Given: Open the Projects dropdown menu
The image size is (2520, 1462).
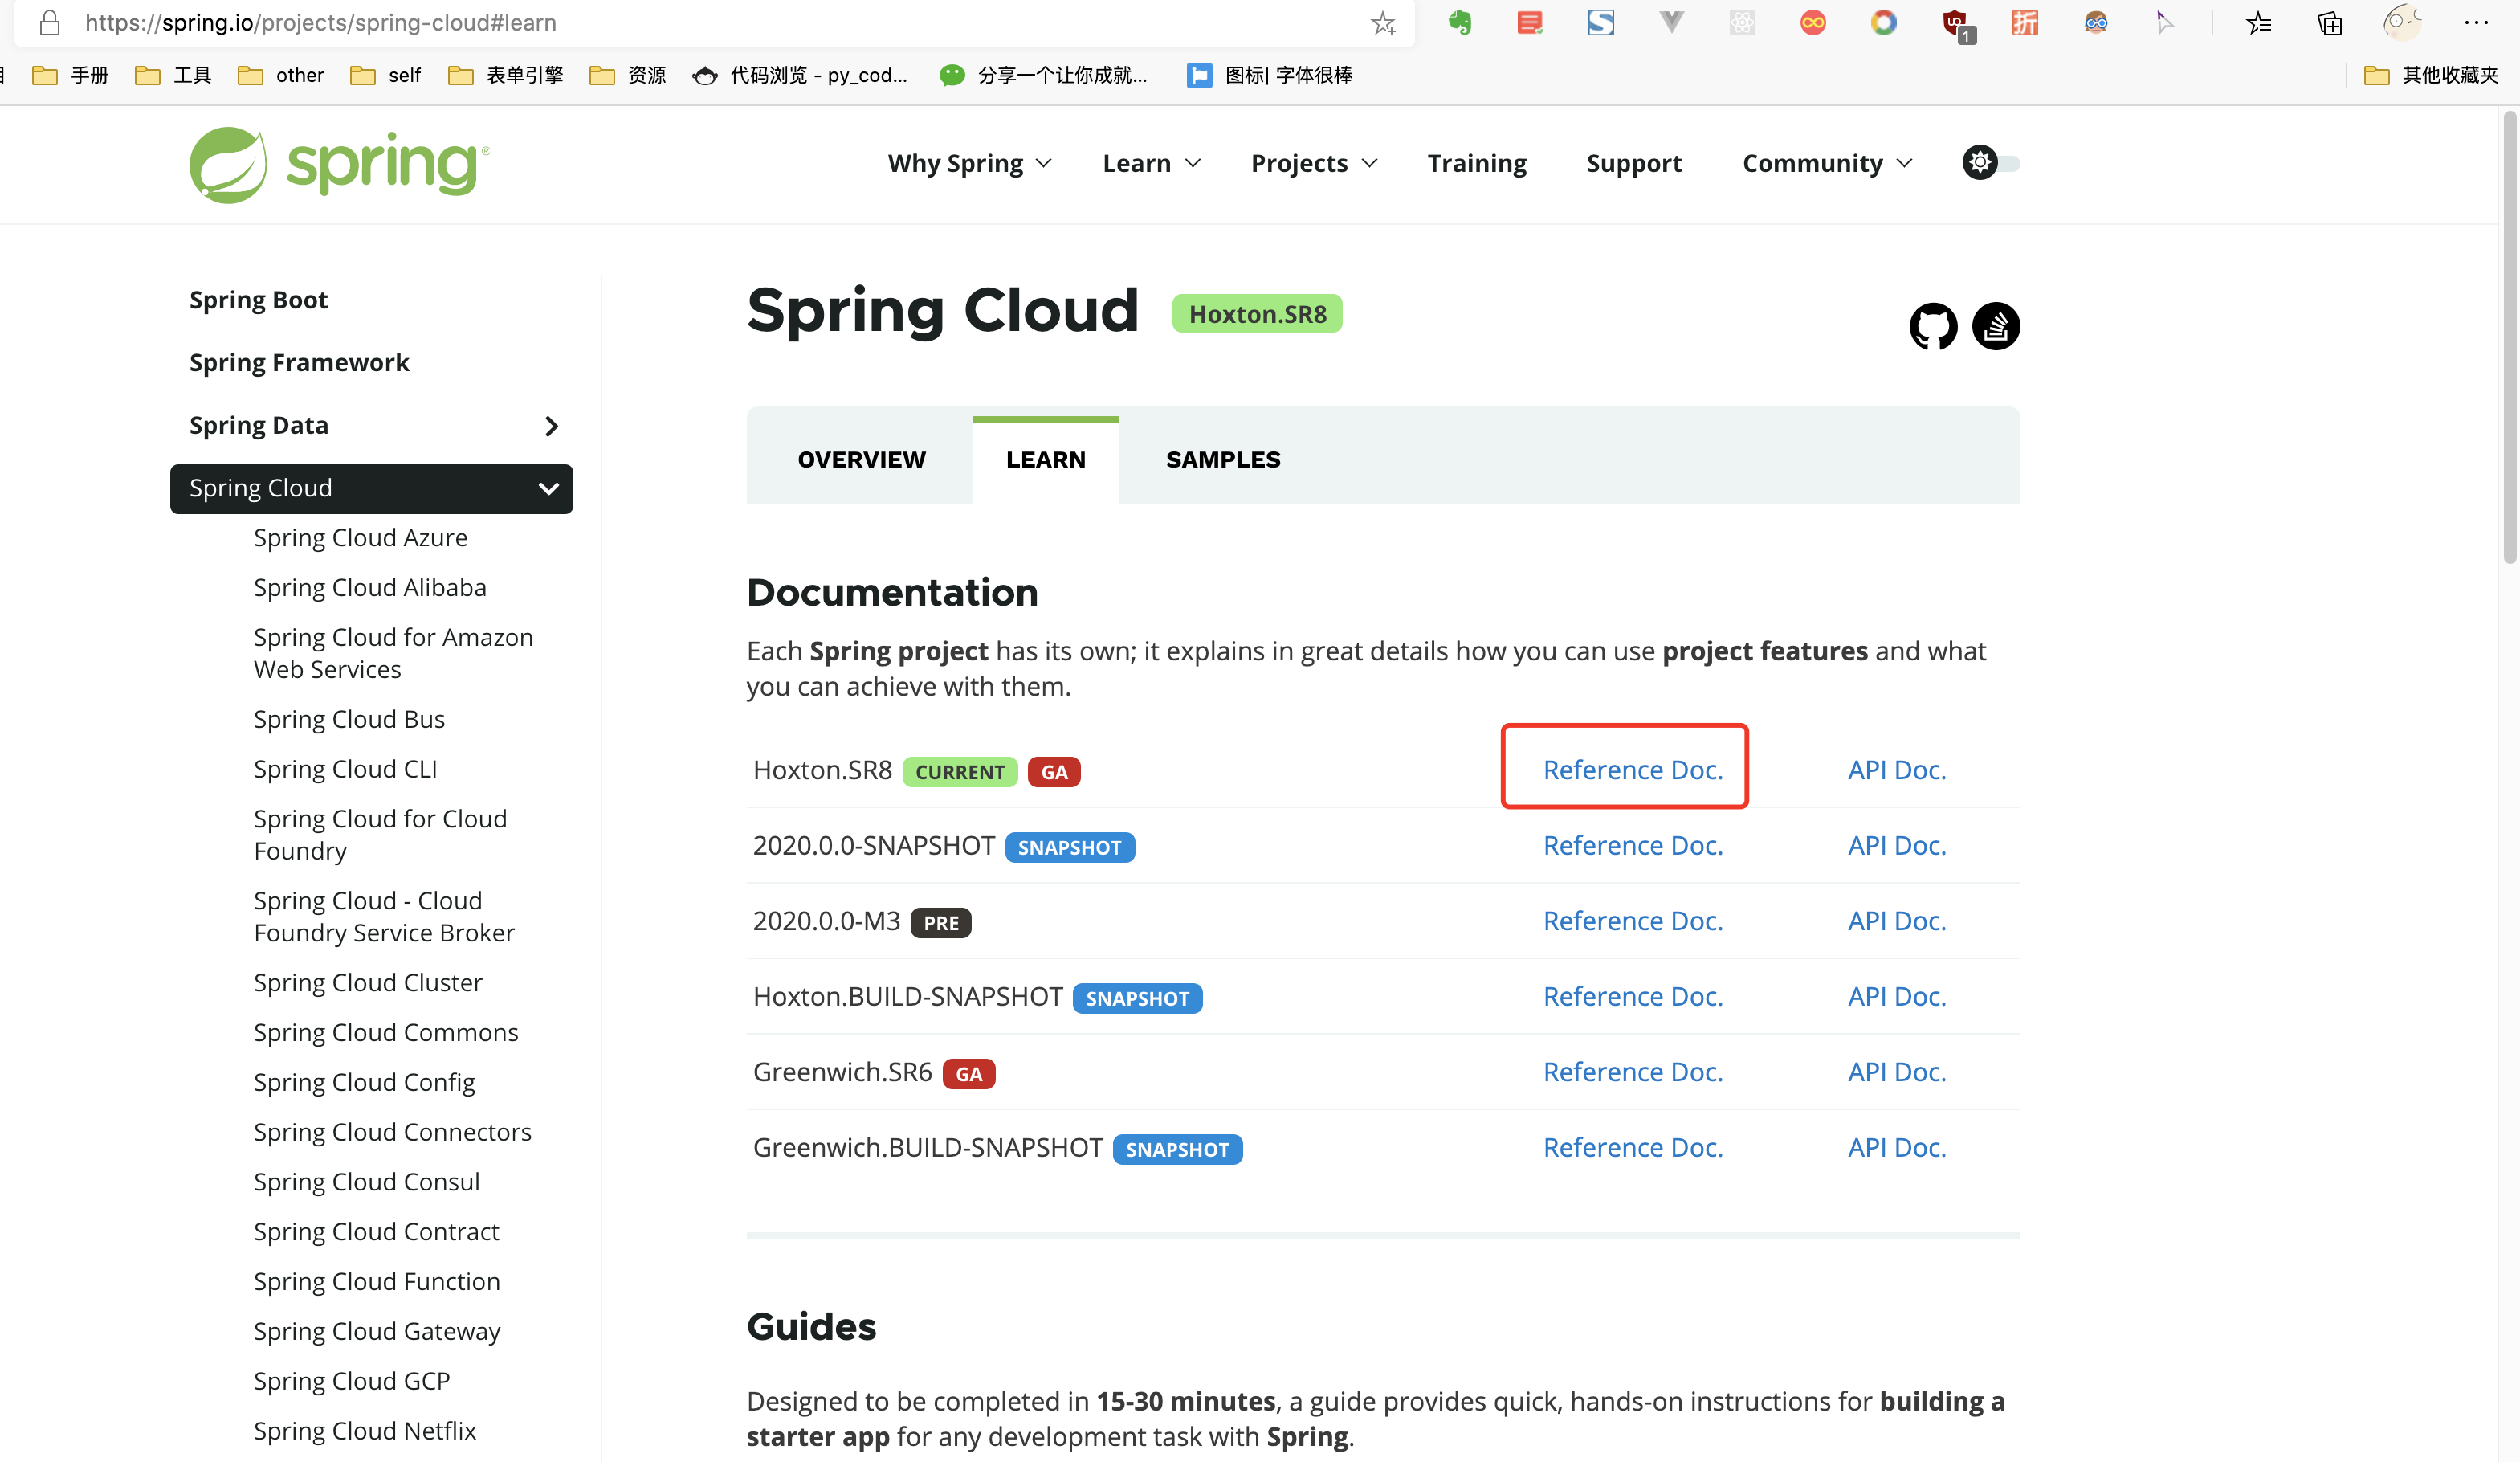Looking at the screenshot, I should coord(1313,163).
